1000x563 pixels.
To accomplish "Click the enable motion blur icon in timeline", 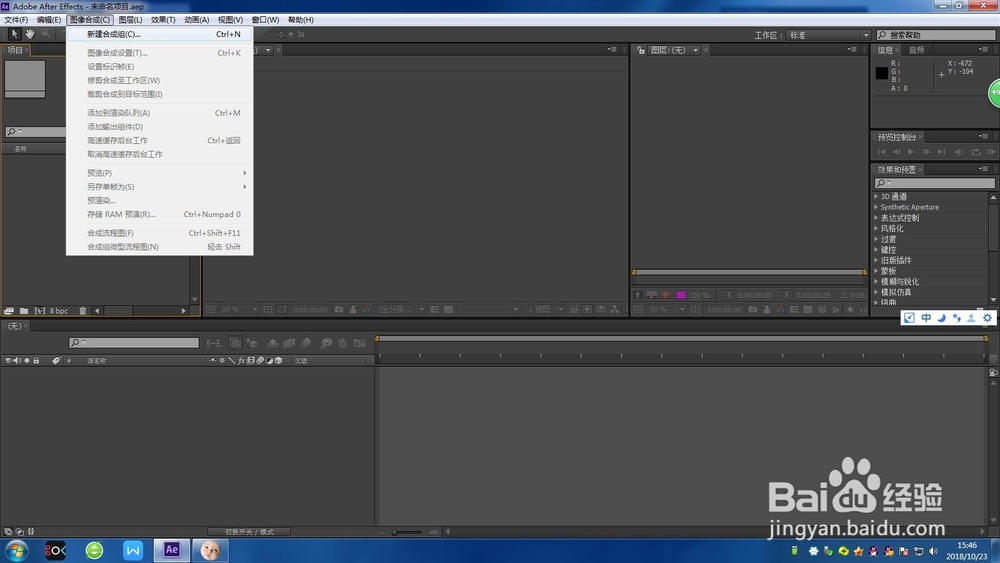I will click(305, 343).
